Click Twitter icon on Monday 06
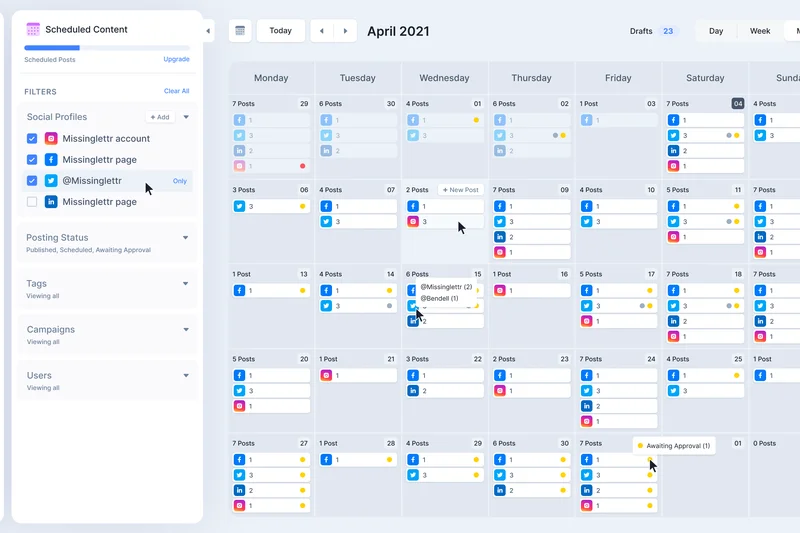 (240, 206)
